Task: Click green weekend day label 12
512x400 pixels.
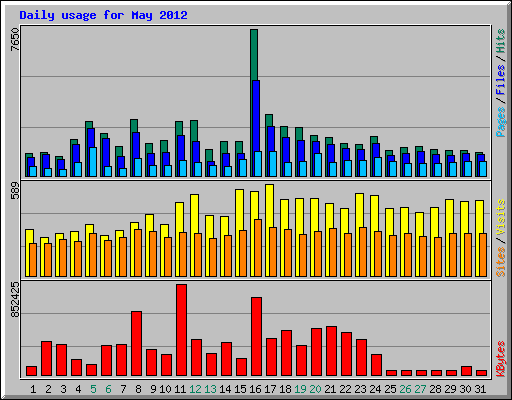Action: [195, 389]
